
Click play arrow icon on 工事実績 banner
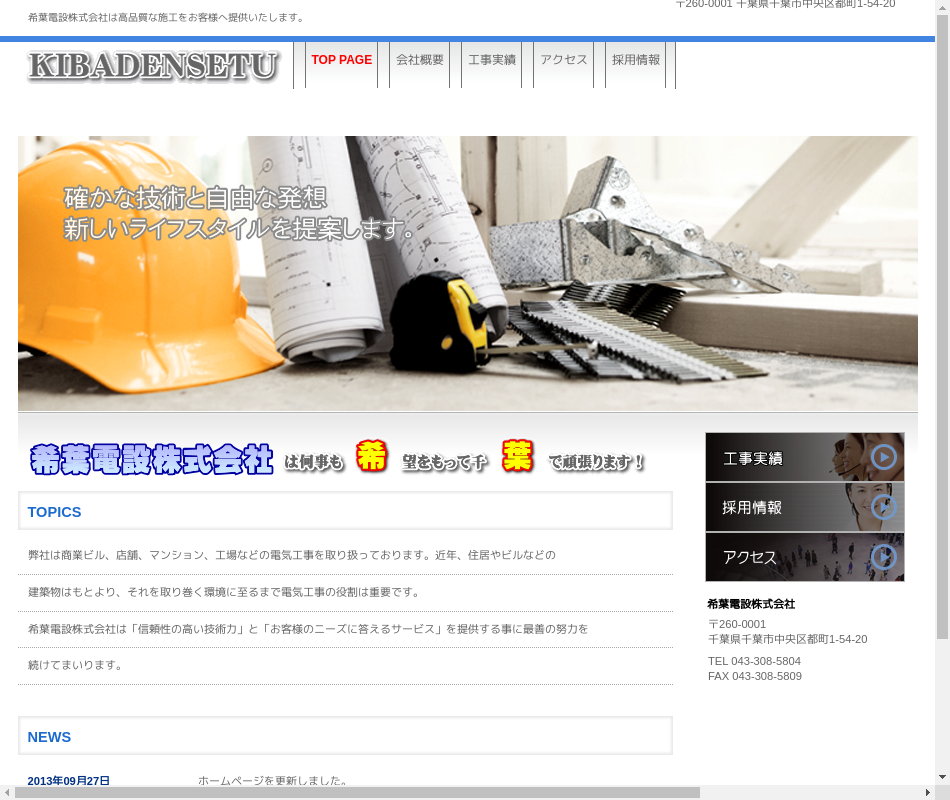[883, 458]
